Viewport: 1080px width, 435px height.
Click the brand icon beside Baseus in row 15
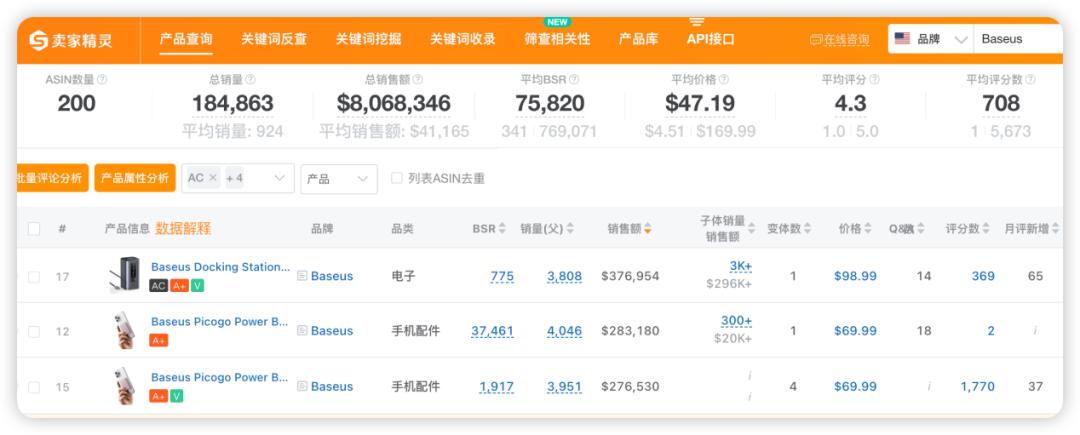coord(302,386)
